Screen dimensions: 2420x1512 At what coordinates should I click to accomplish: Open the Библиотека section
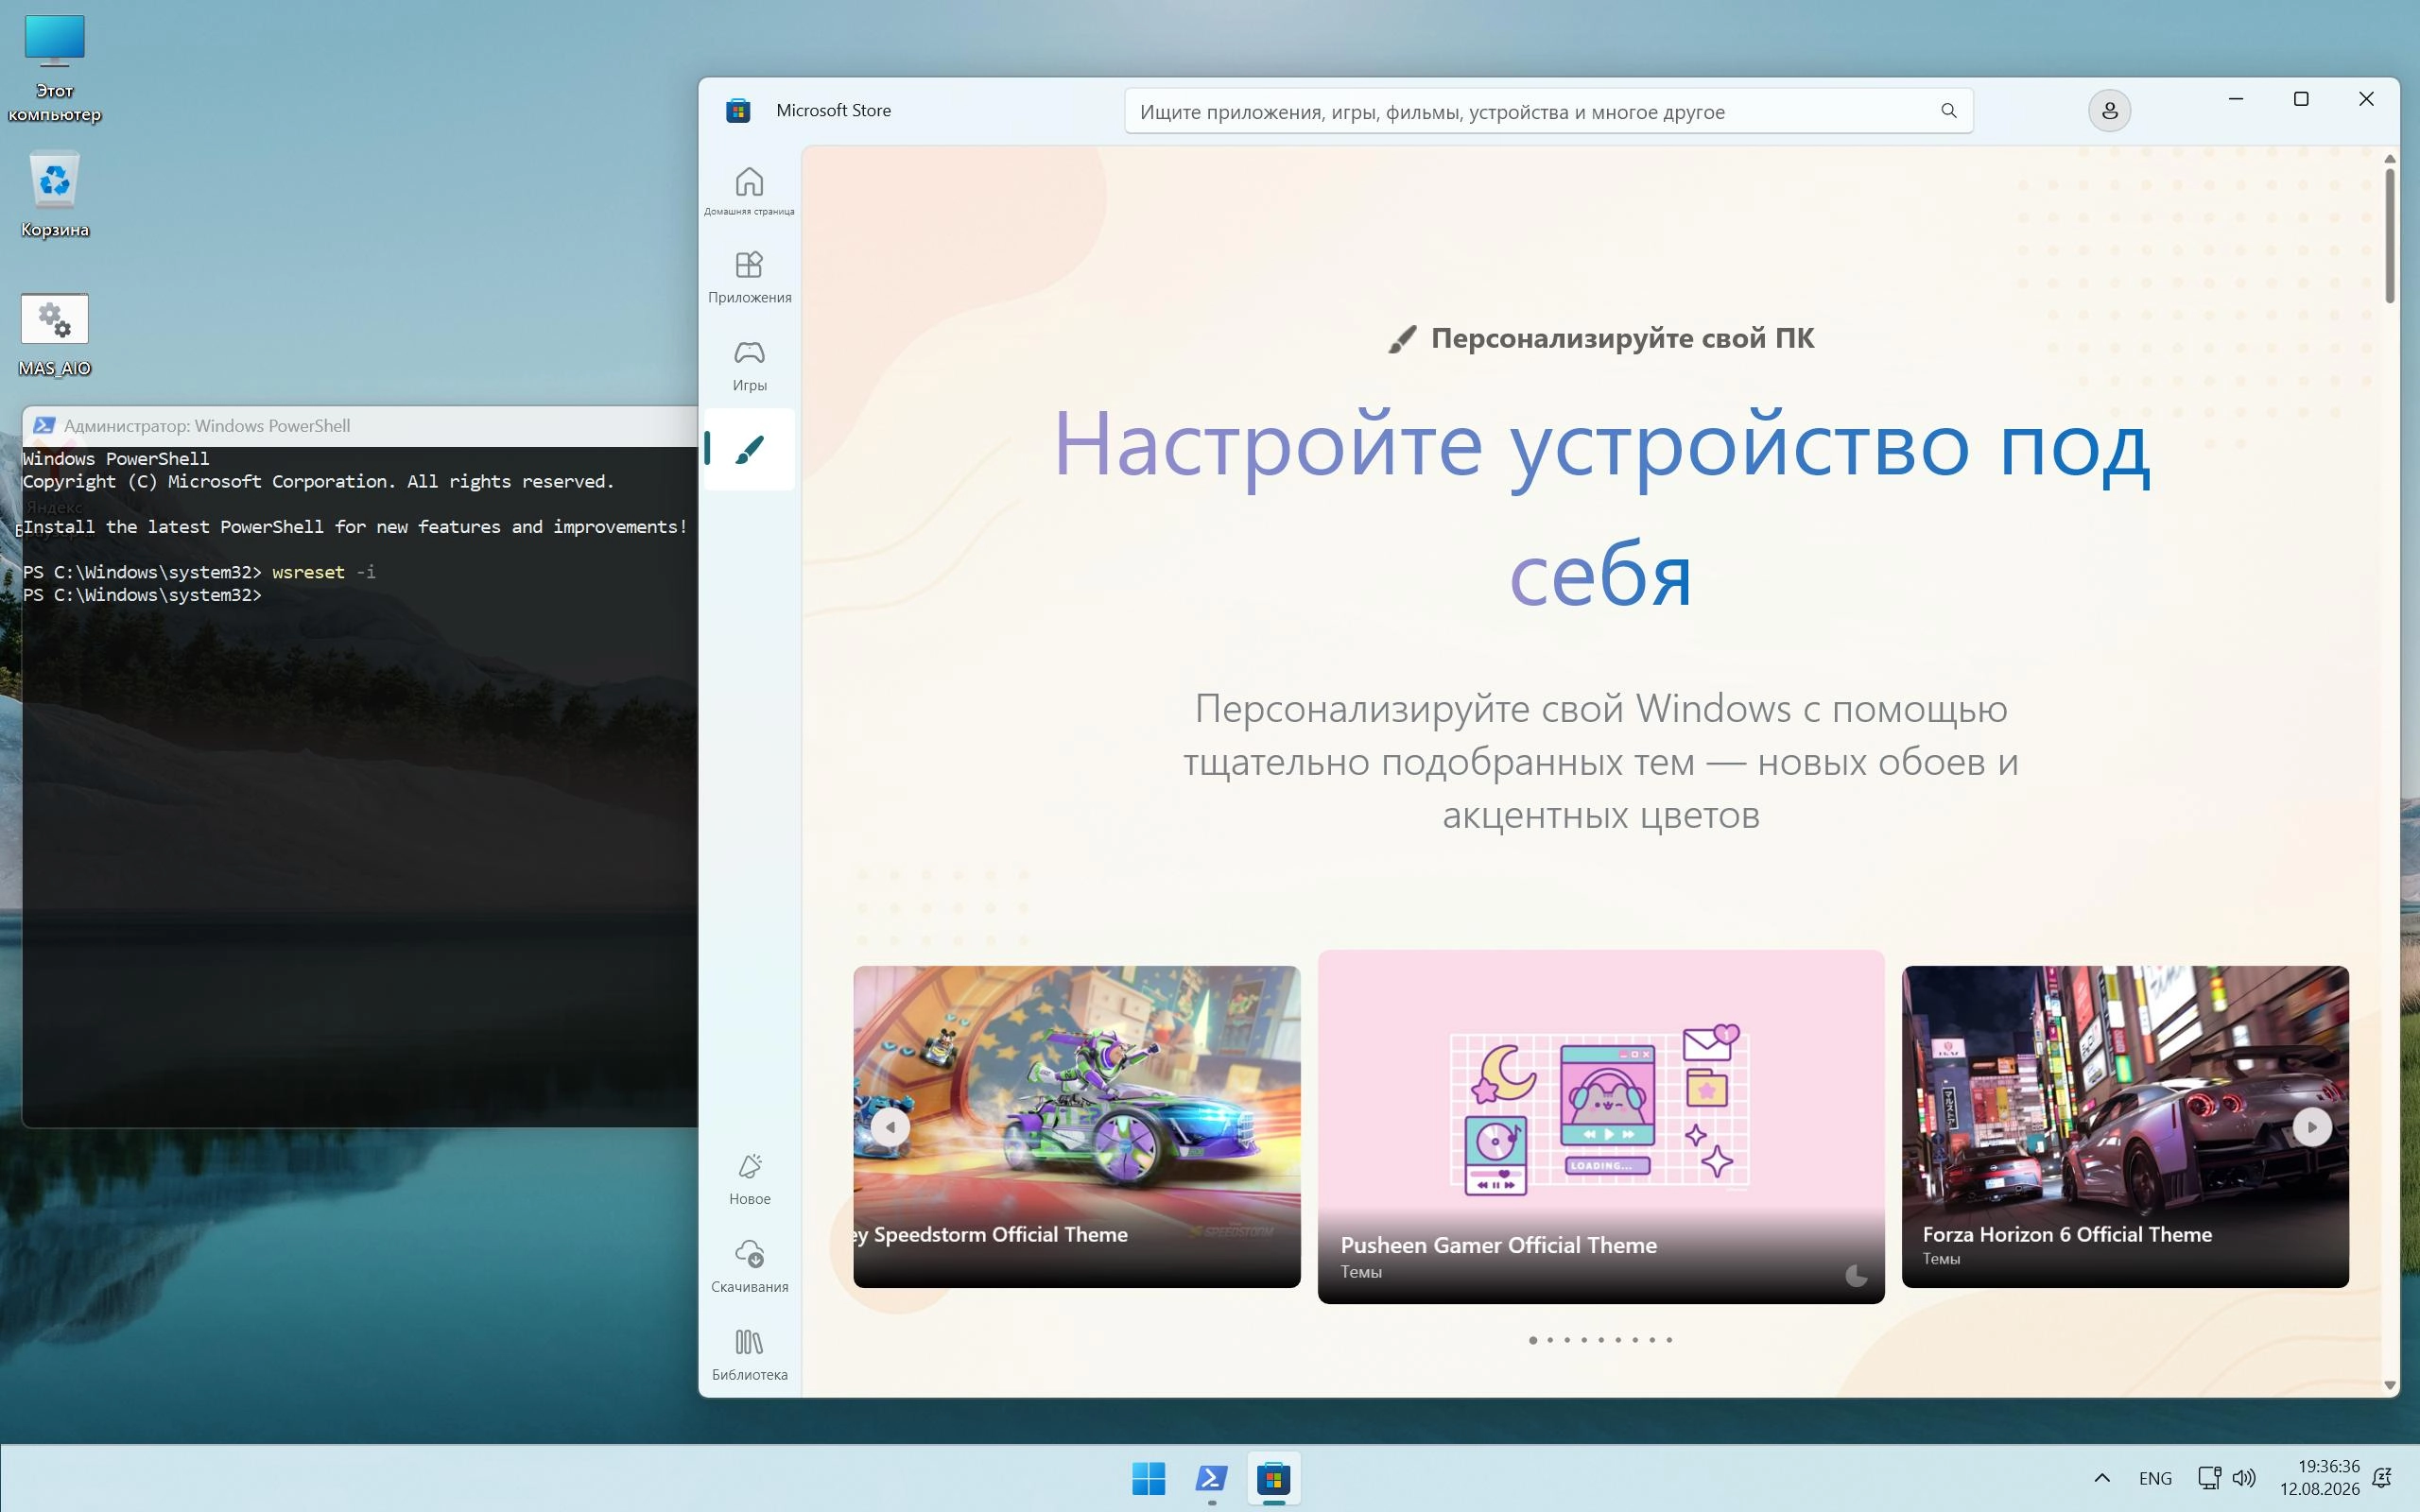[749, 1355]
